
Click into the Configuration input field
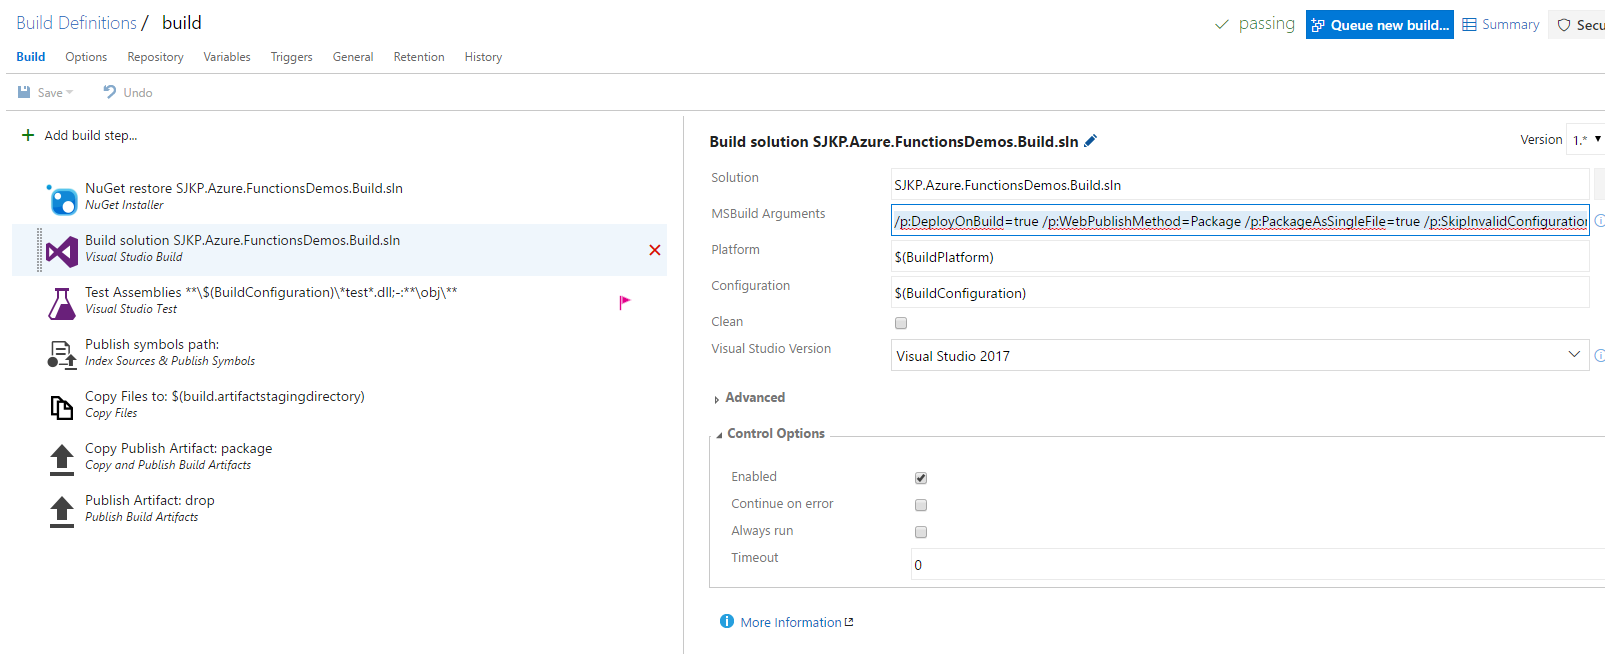pyautogui.click(x=1240, y=293)
